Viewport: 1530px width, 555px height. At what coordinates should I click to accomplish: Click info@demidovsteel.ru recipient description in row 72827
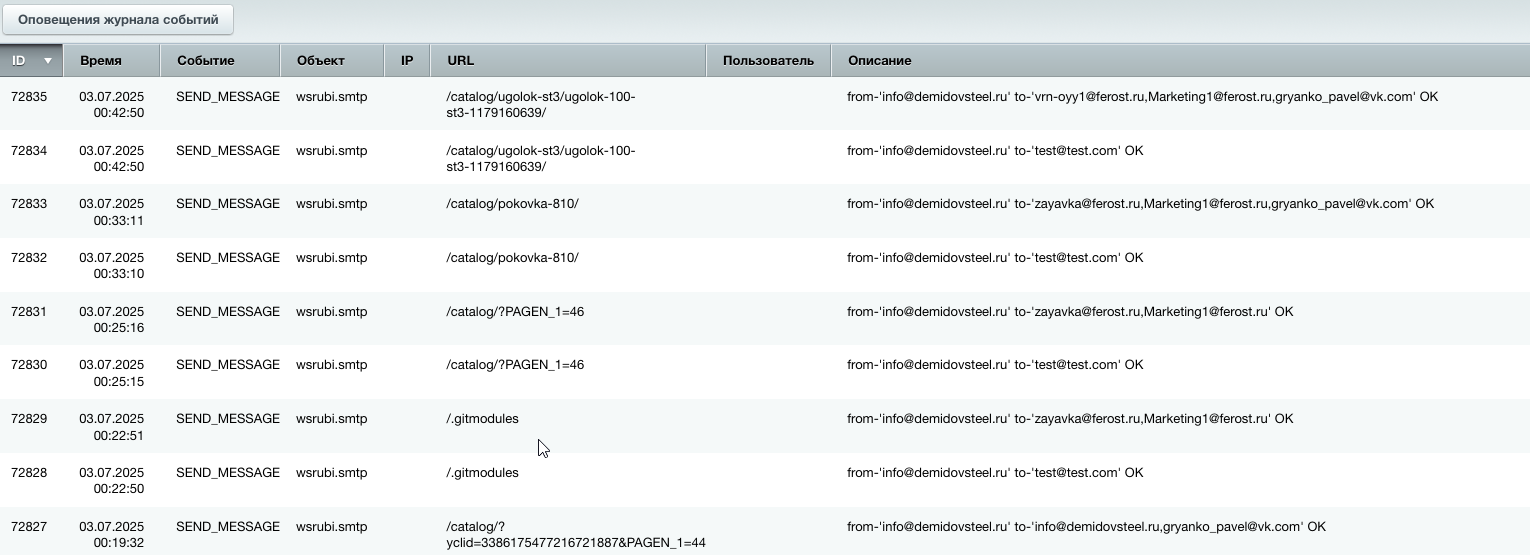[x=1086, y=527]
